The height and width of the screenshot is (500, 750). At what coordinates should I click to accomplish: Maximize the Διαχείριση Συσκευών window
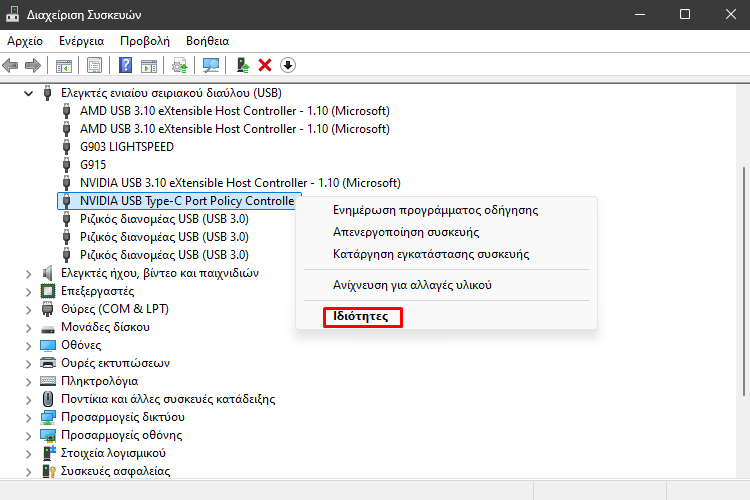[x=685, y=14]
